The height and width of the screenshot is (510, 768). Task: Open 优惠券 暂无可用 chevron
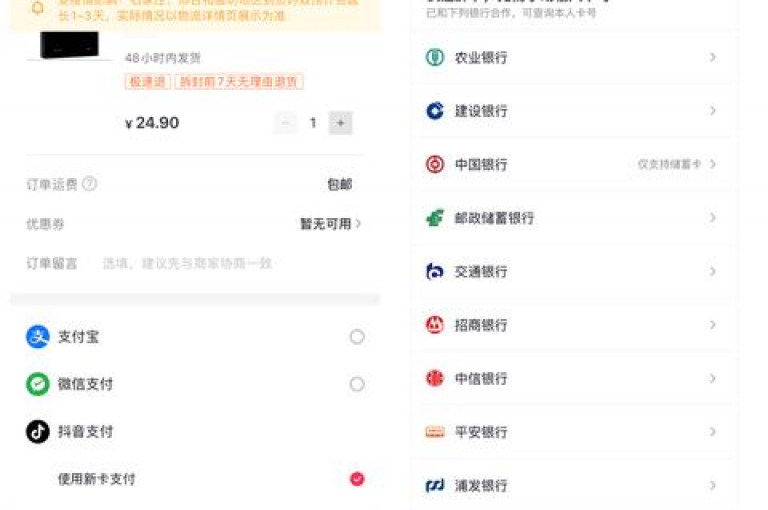pos(359,224)
